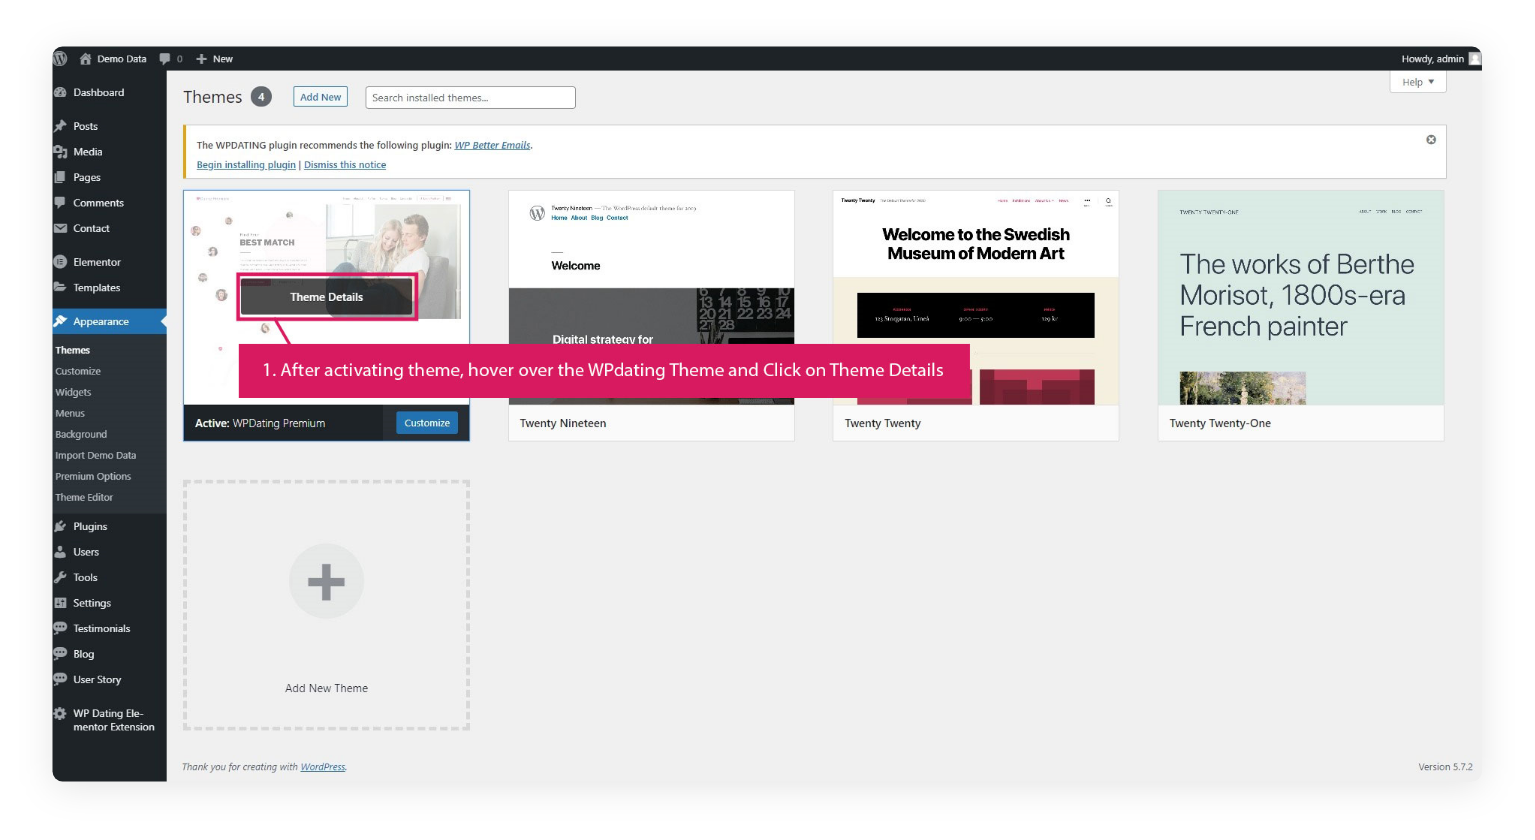Select the Twenty Nineteen theme thumbnail
This screenshot has height=840, width=1535.
(651, 297)
